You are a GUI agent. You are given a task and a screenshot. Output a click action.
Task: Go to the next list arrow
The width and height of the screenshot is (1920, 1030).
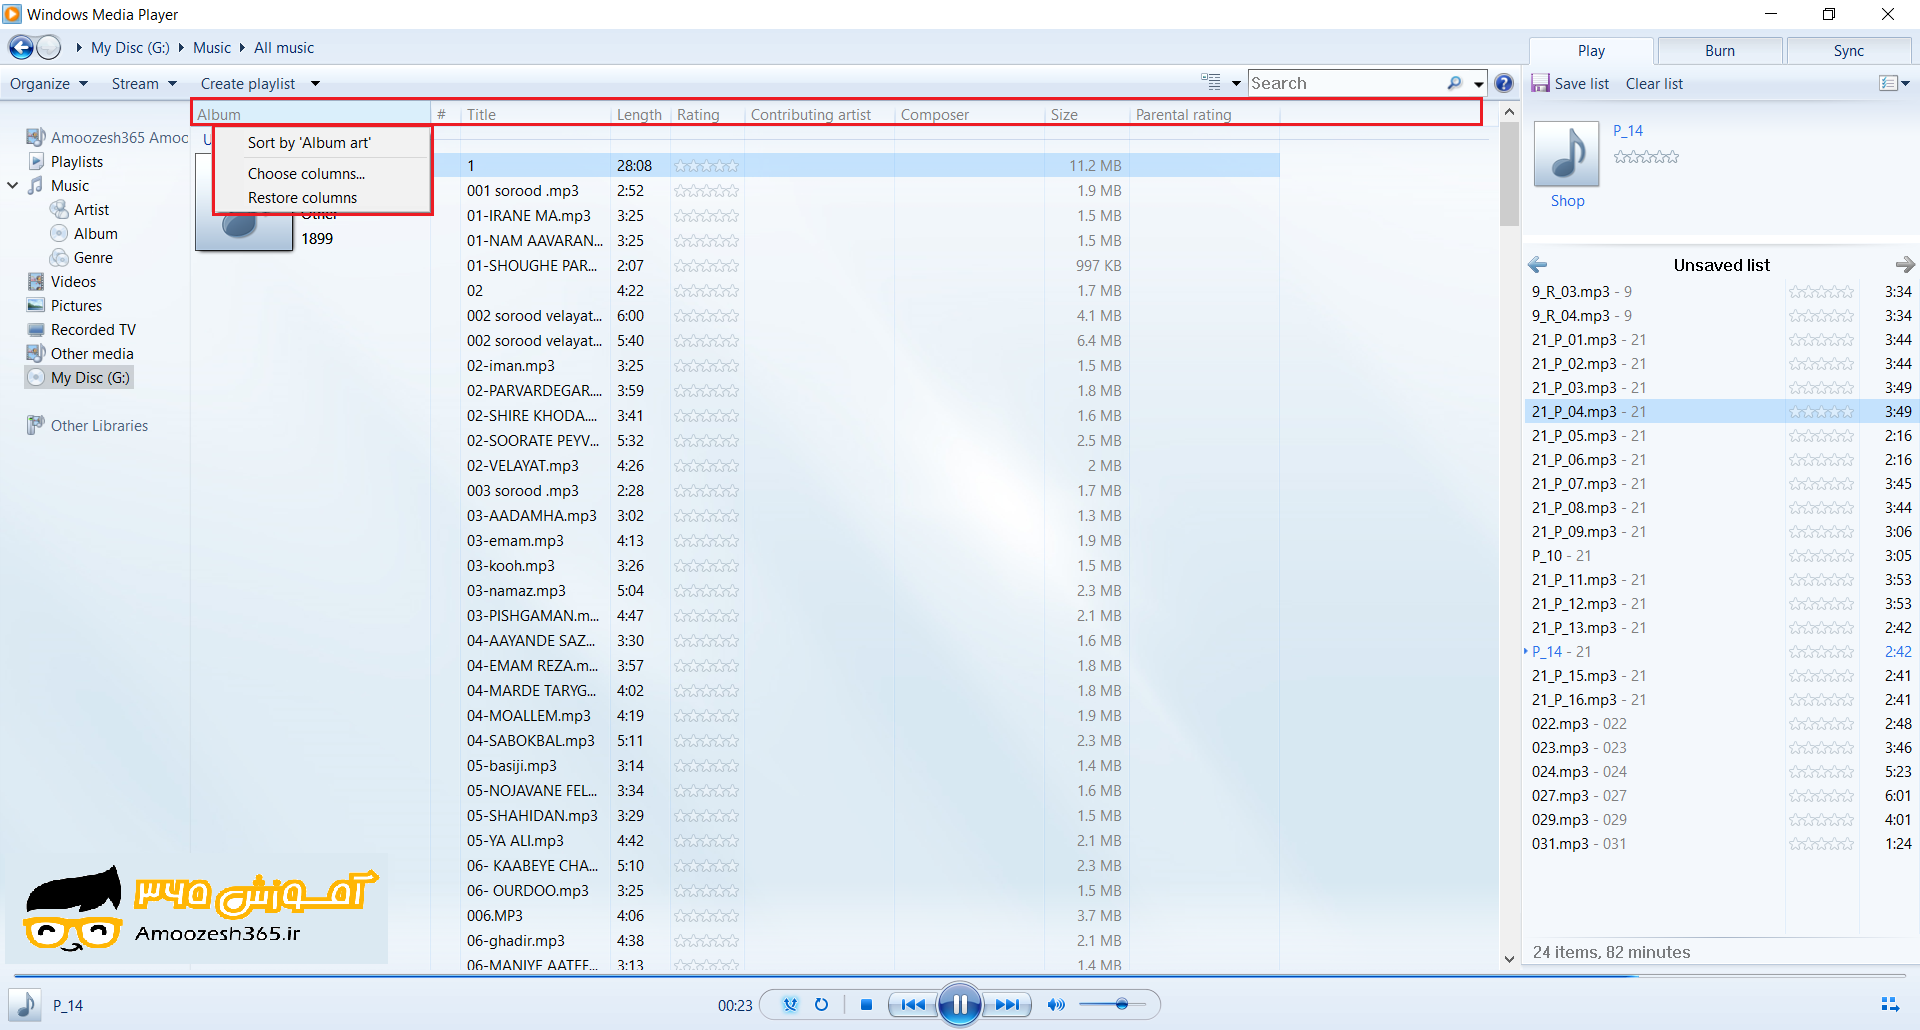(x=1905, y=265)
